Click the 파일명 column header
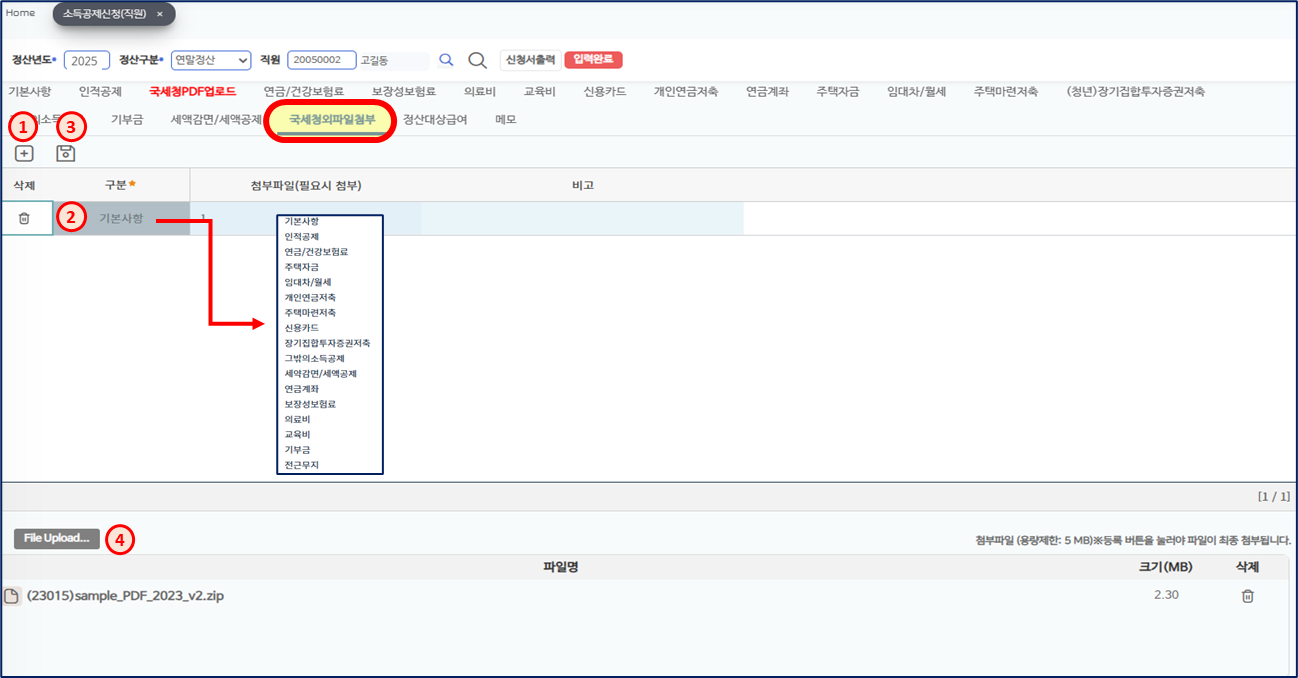The image size is (1298, 678). (x=560, y=567)
